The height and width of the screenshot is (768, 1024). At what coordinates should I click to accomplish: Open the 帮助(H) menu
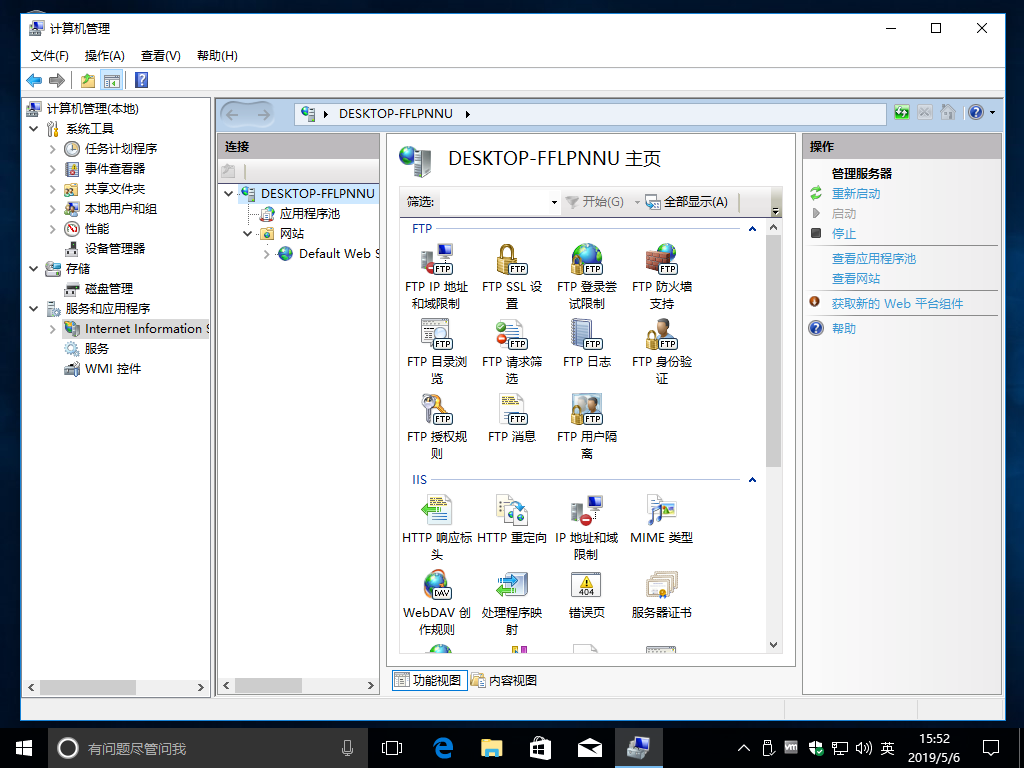(217, 56)
